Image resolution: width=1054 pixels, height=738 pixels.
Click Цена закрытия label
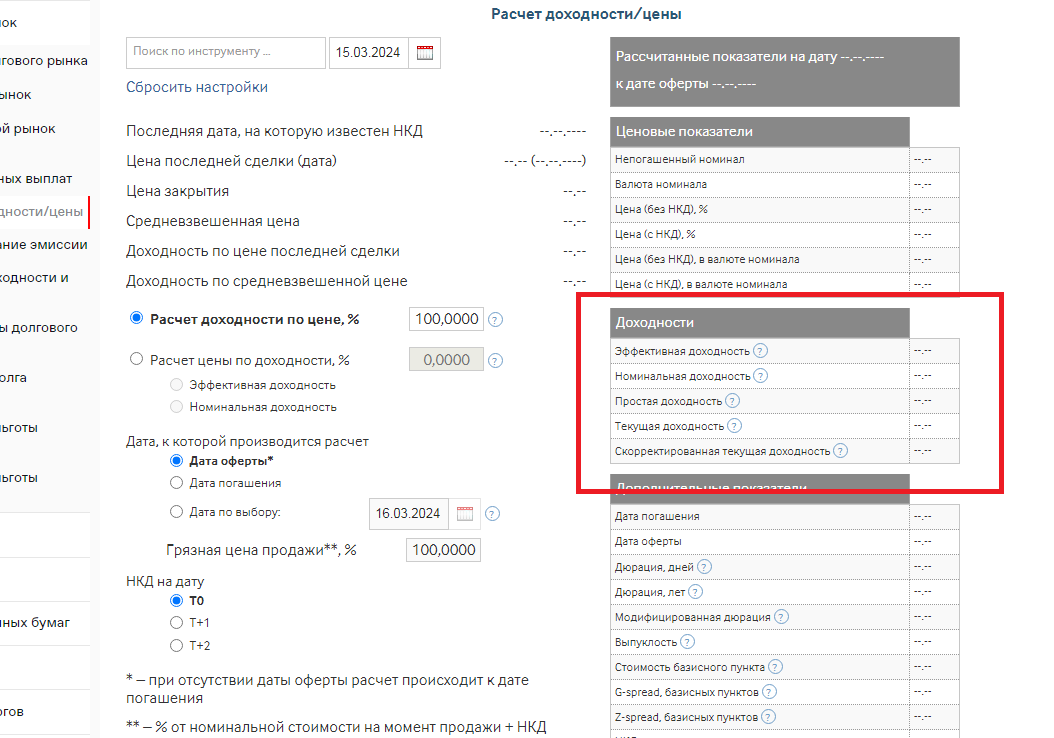pyautogui.click(x=177, y=192)
